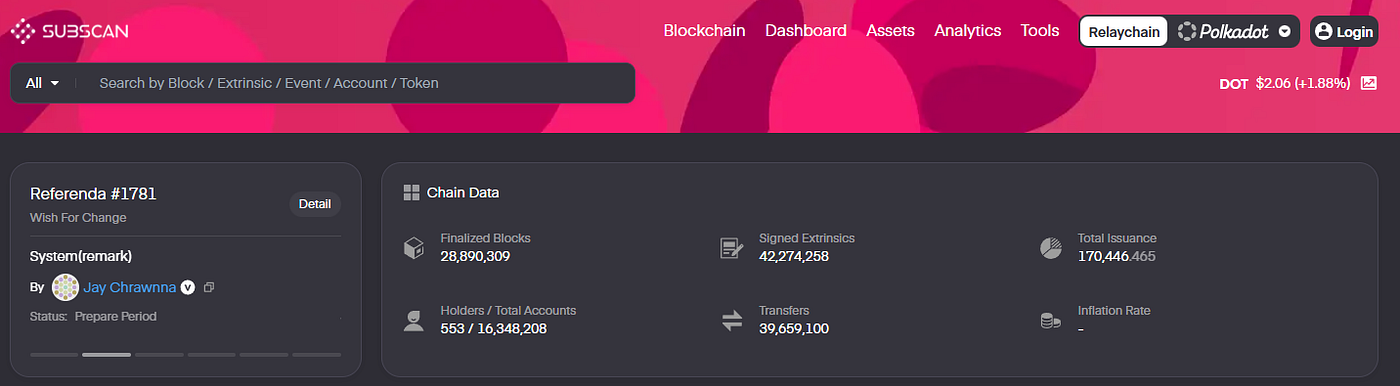Open the Blockchain menu
Viewport: 1400px width, 386px height.
(704, 31)
